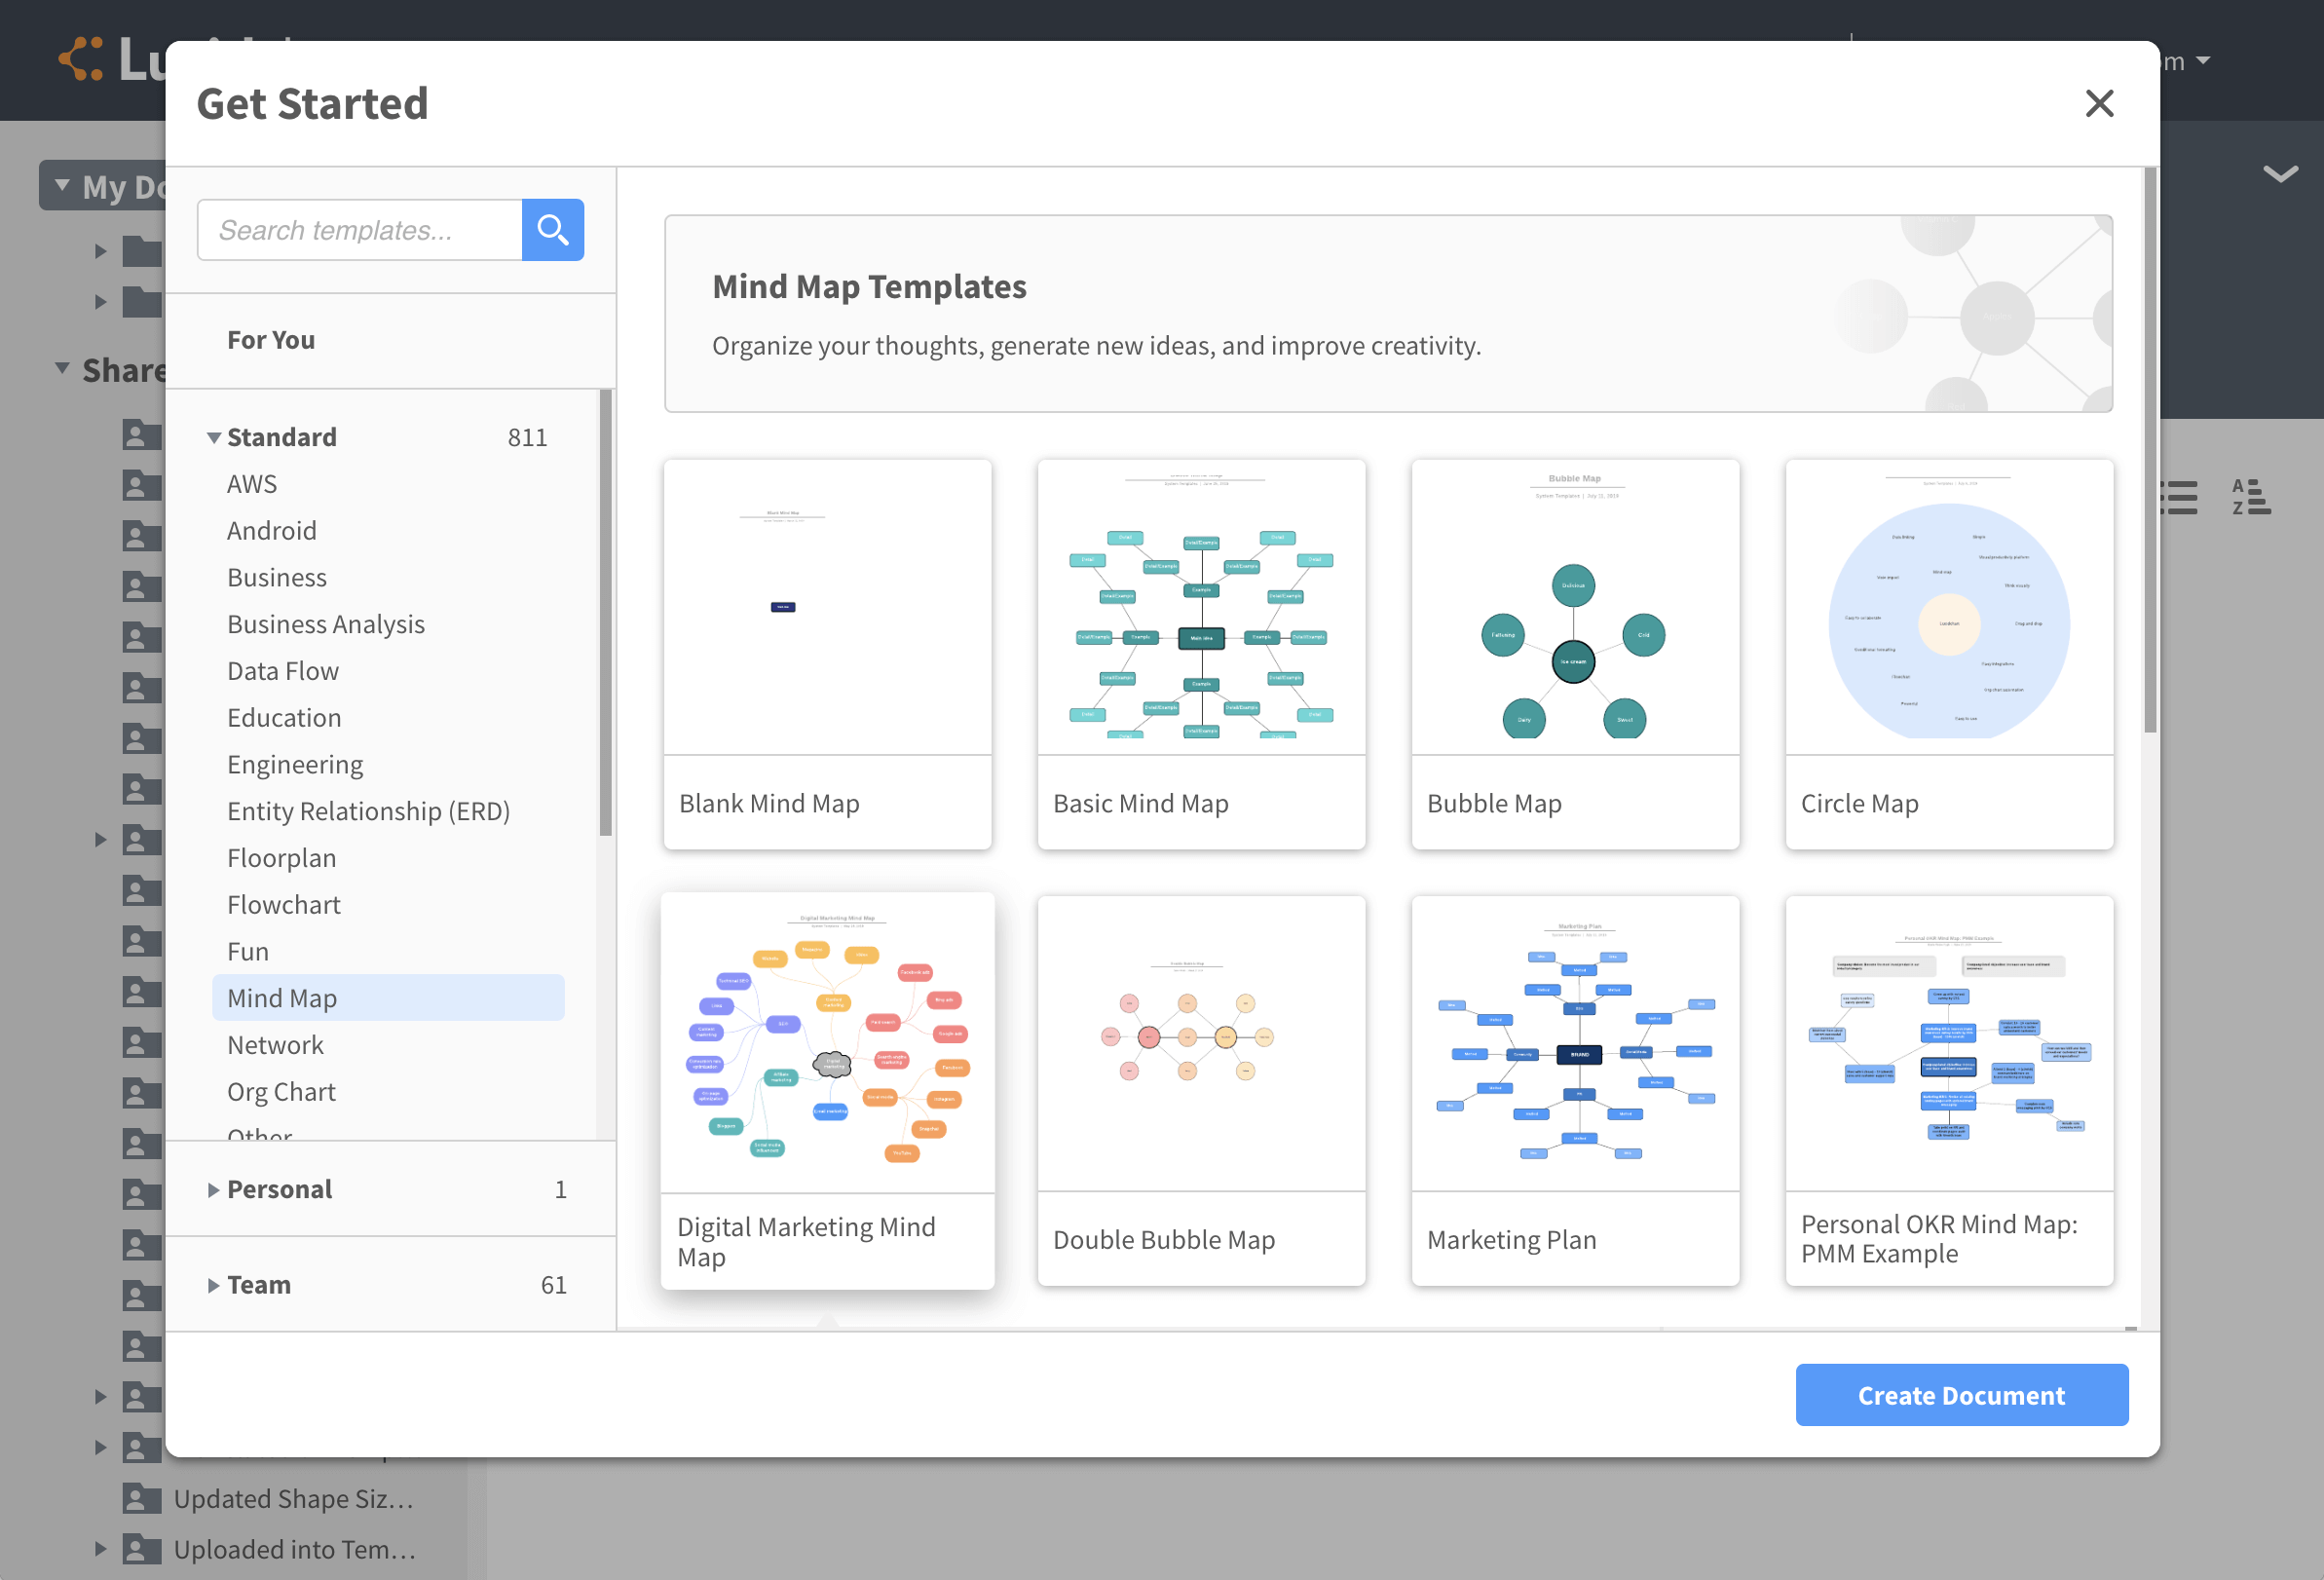Click the search magnifier button
Screen dimensions: 2324x1580
pyautogui.click(x=552, y=230)
